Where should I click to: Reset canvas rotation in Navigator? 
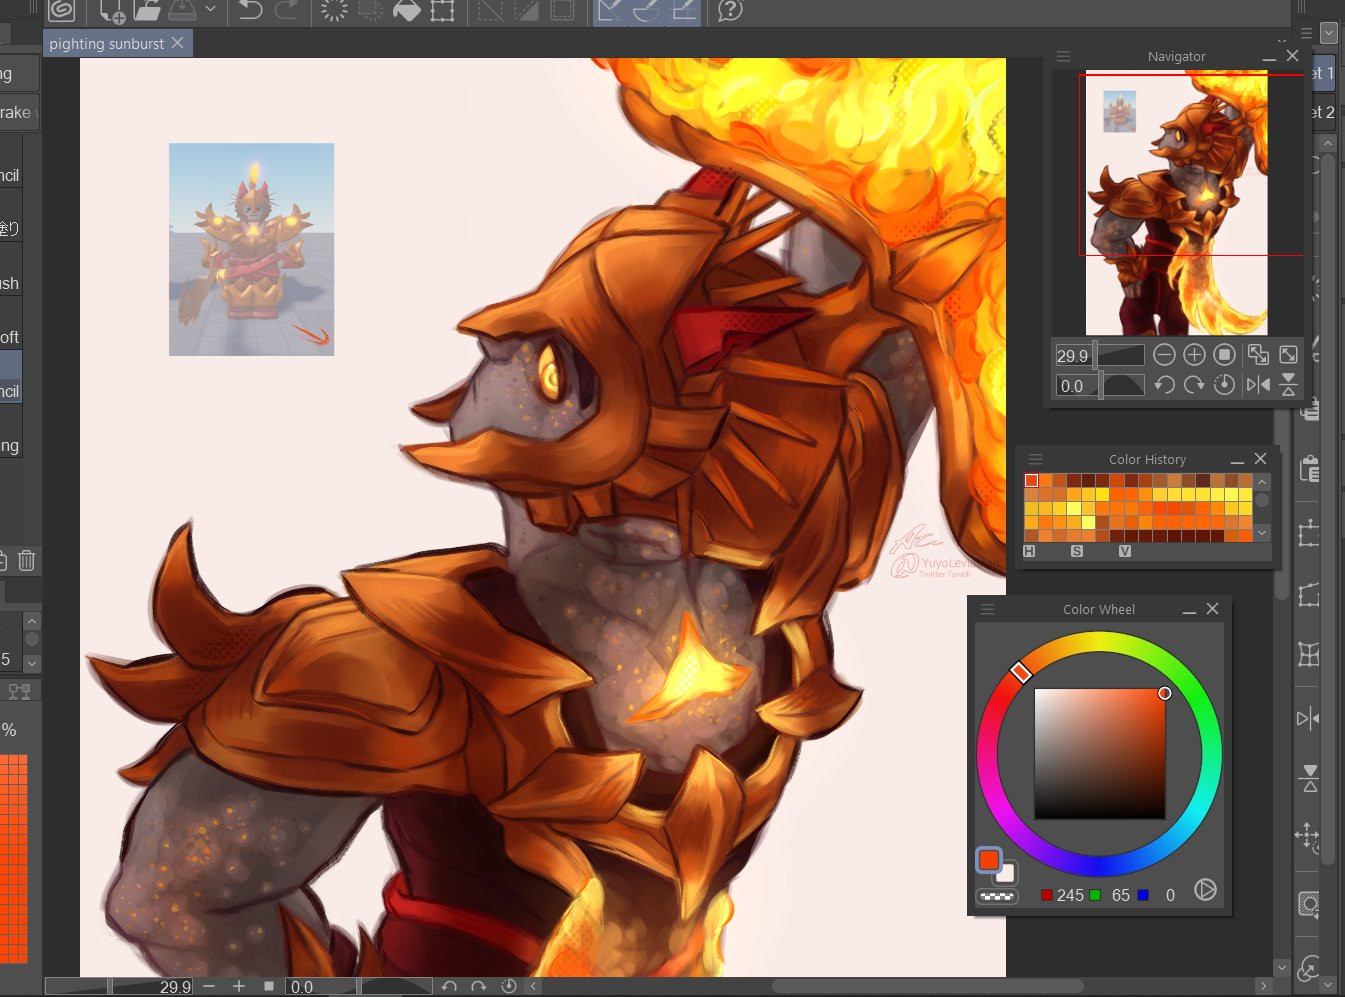(1224, 385)
